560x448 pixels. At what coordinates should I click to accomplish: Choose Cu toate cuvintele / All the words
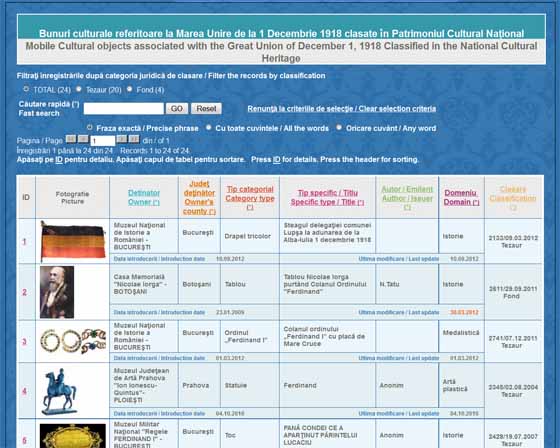pyautogui.click(x=208, y=128)
